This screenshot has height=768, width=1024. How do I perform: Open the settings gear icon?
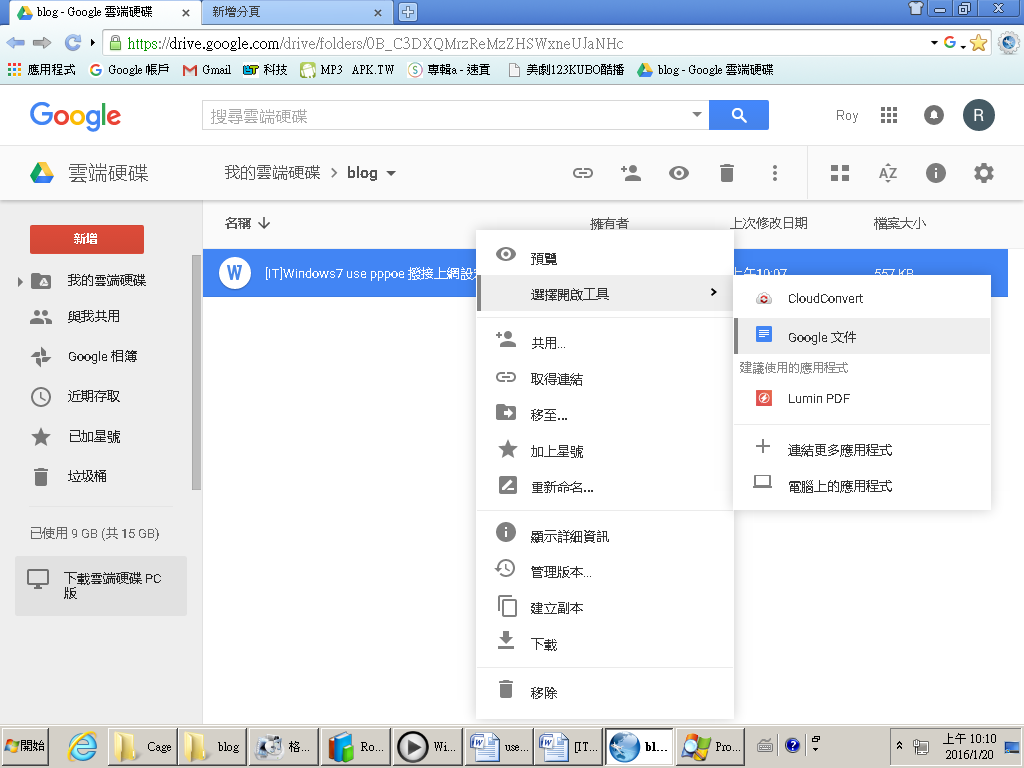[984, 173]
